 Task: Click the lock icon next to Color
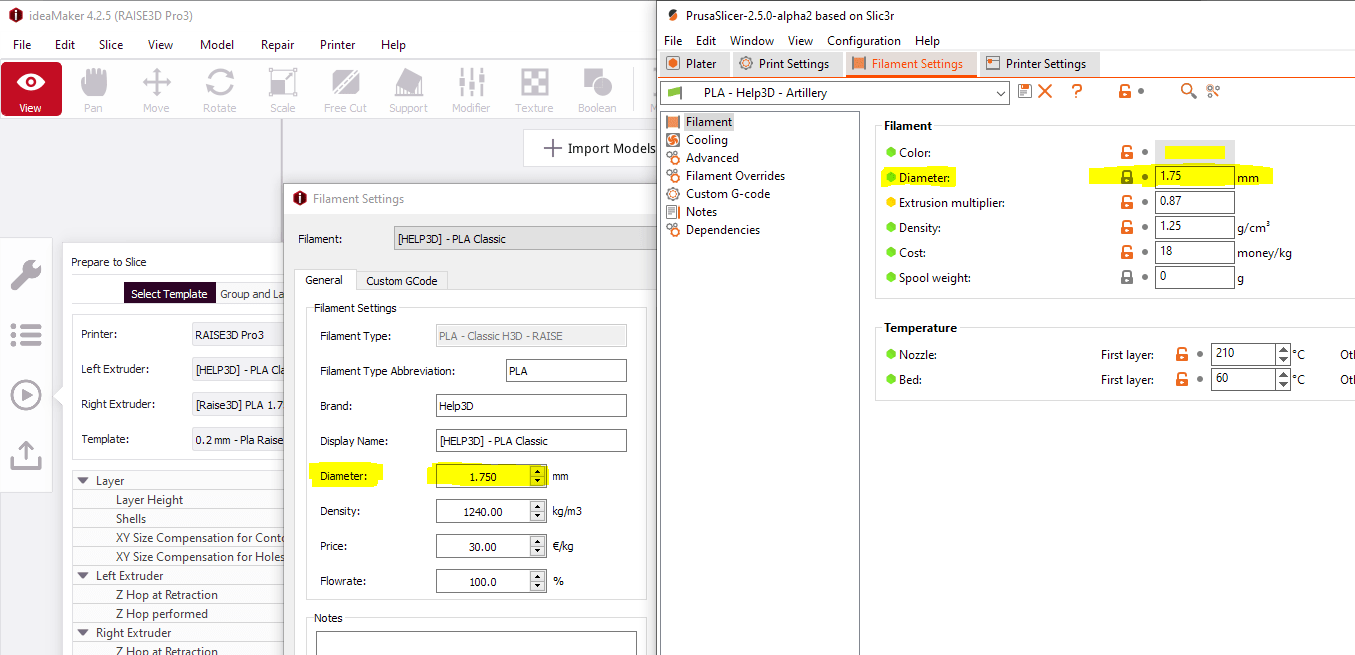pos(1127,152)
